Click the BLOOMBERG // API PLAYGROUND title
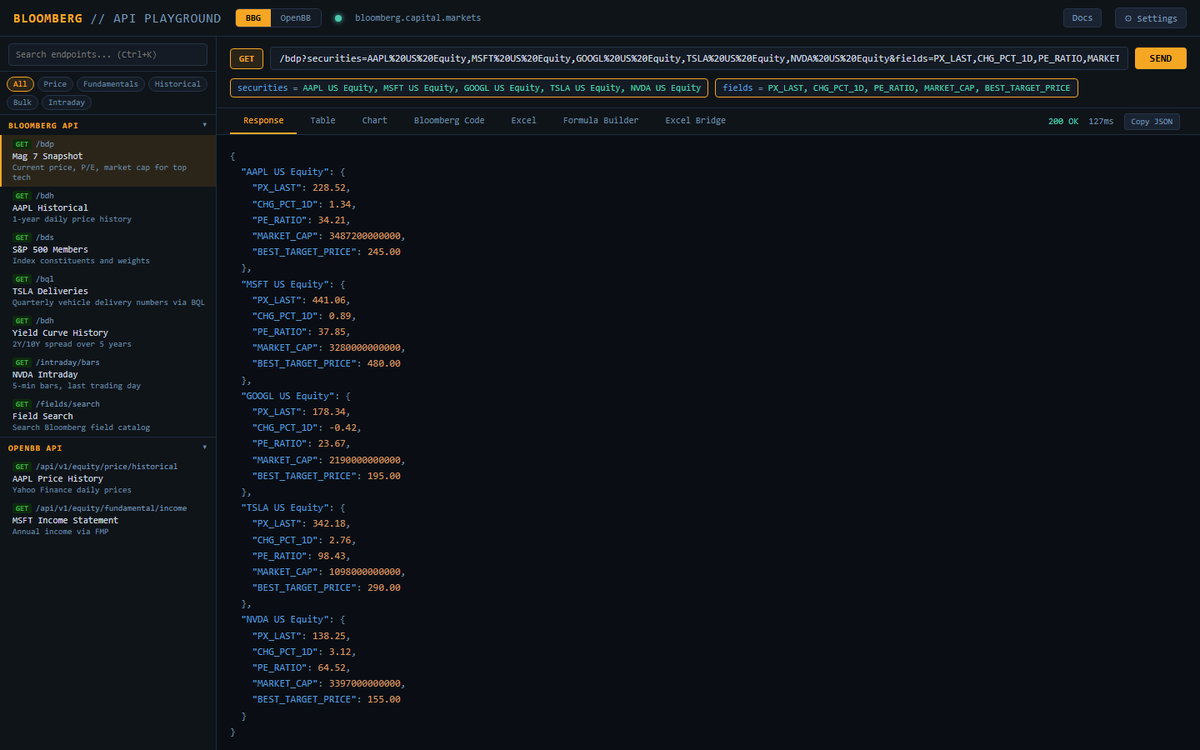The height and width of the screenshot is (750, 1200). point(117,18)
